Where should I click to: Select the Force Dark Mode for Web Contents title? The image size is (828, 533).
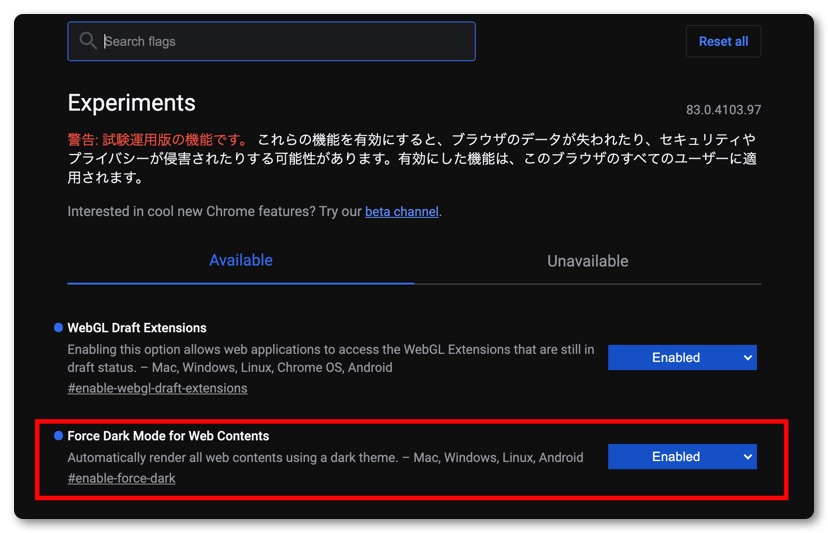click(x=168, y=436)
